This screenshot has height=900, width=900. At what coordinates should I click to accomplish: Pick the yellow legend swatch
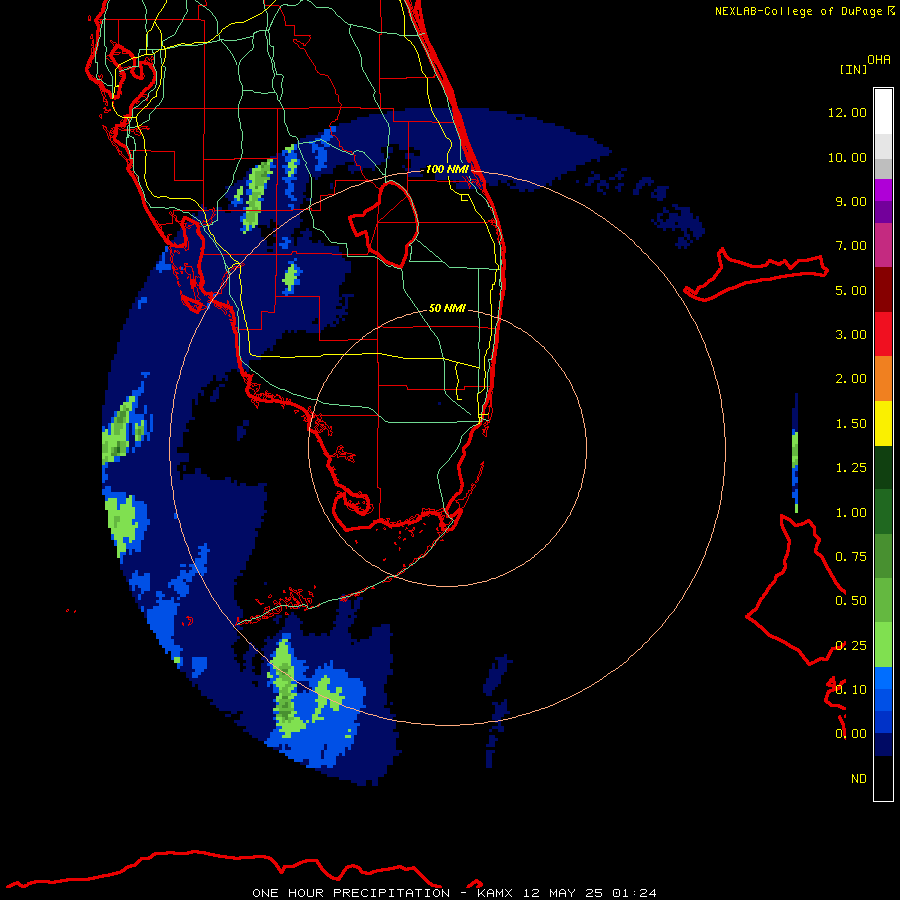883,424
